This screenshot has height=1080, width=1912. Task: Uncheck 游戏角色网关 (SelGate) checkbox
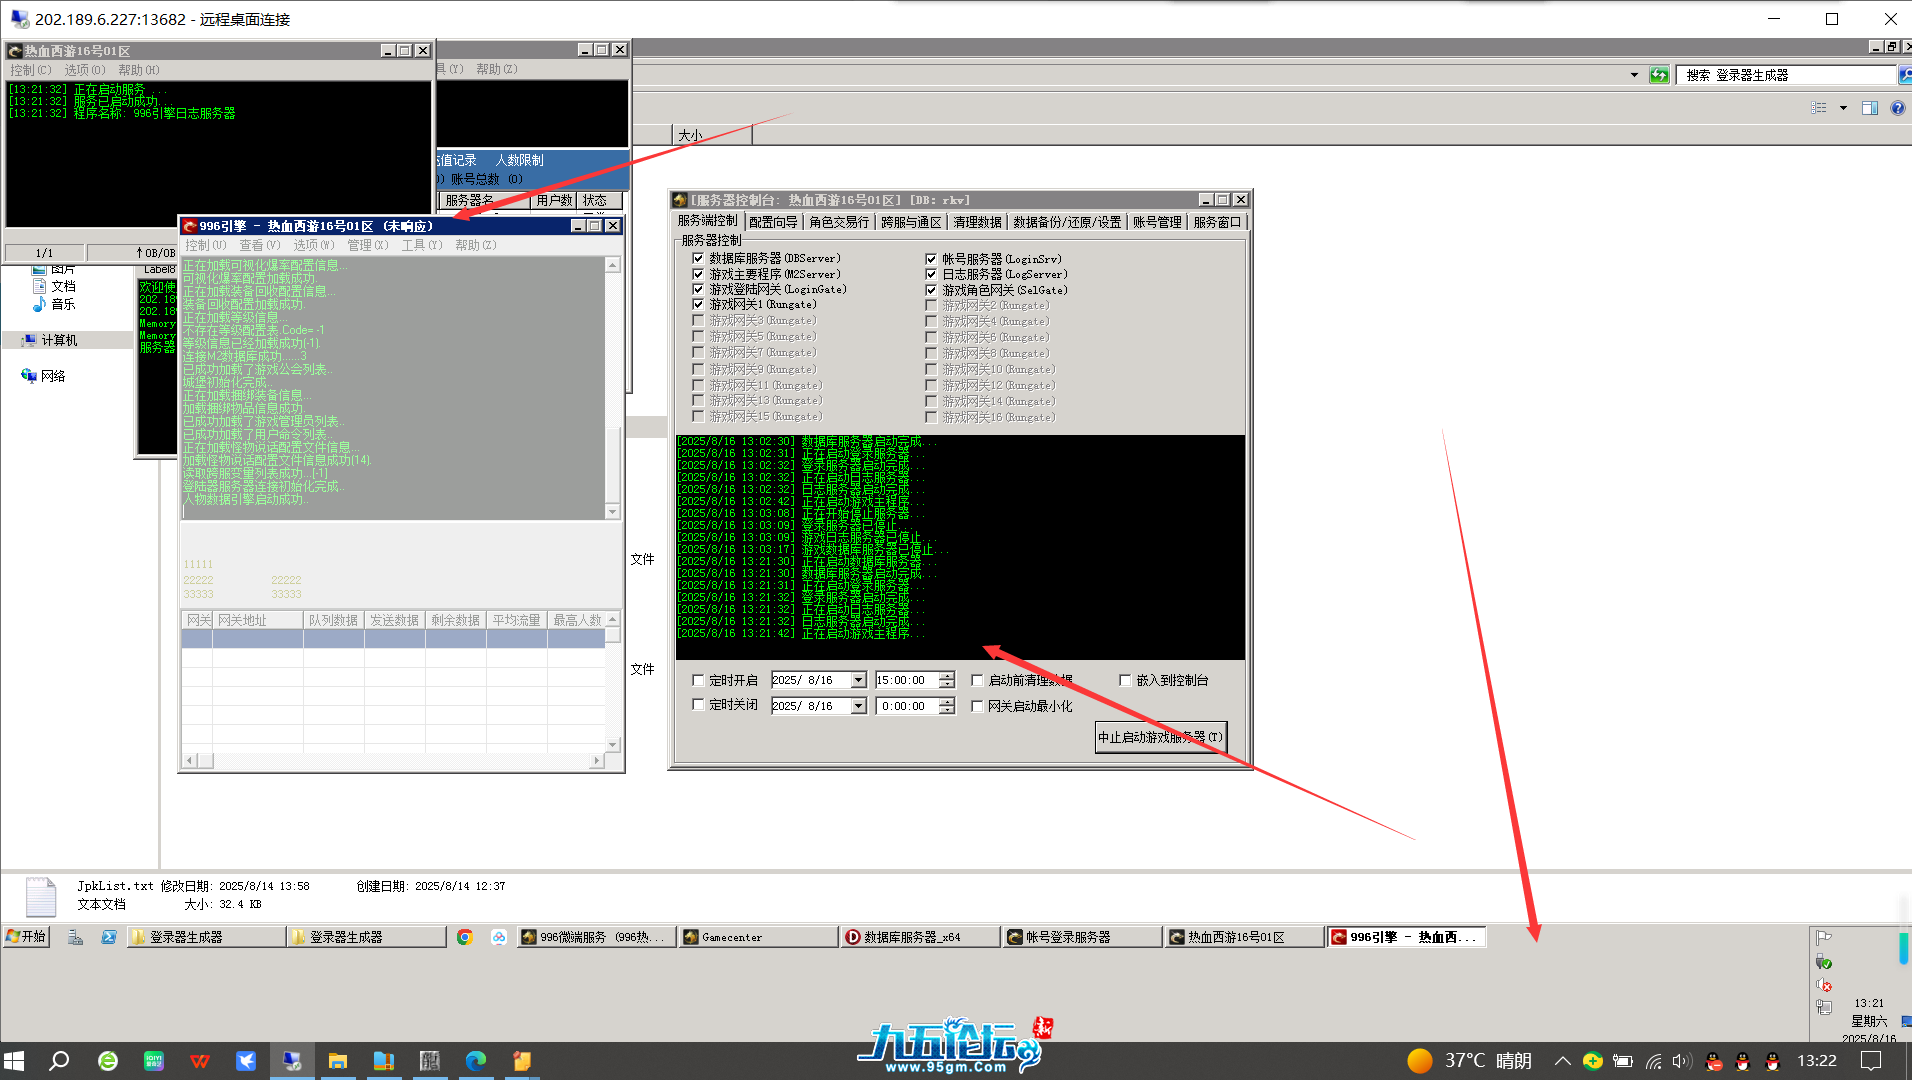[x=931, y=290]
